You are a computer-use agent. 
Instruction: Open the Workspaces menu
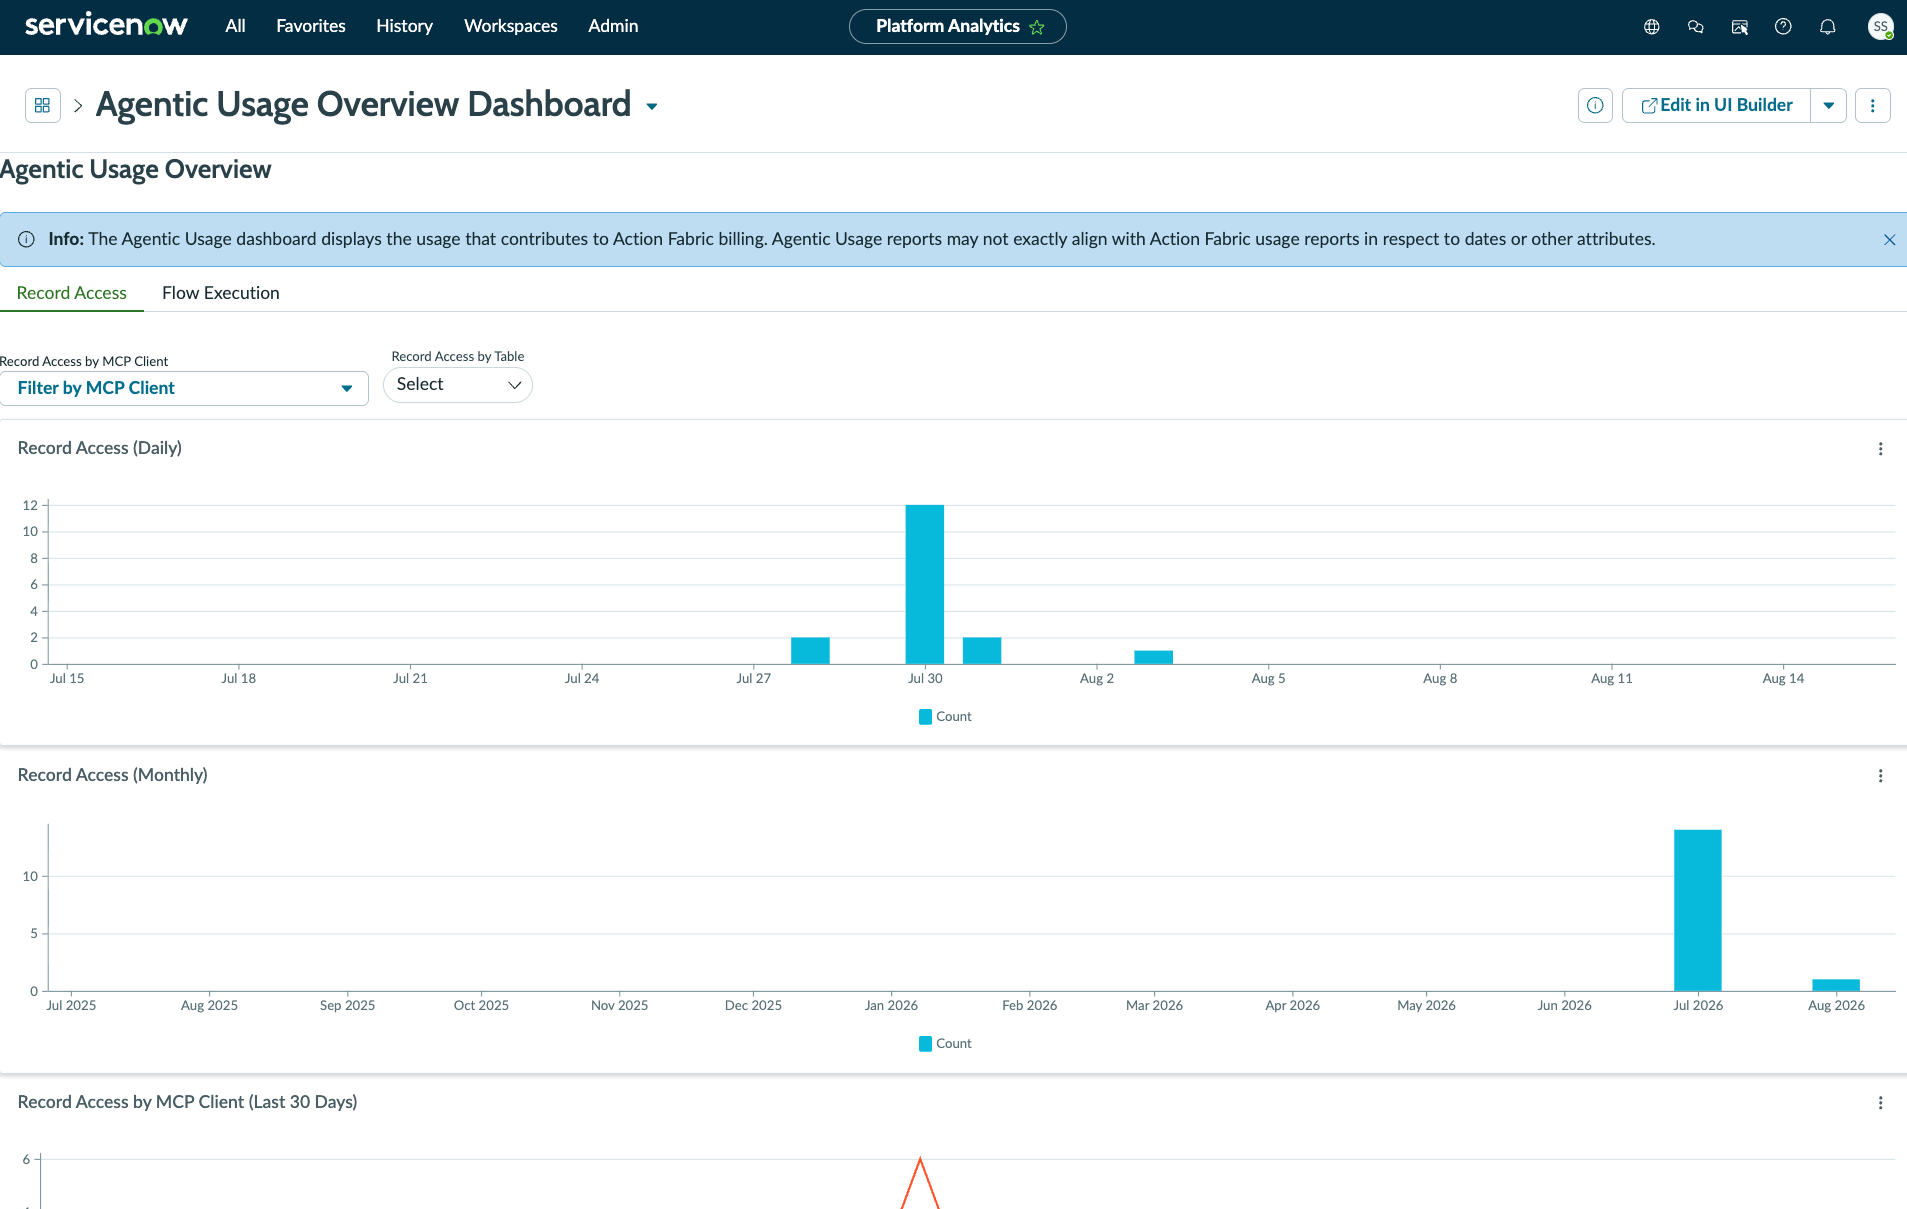(x=511, y=26)
